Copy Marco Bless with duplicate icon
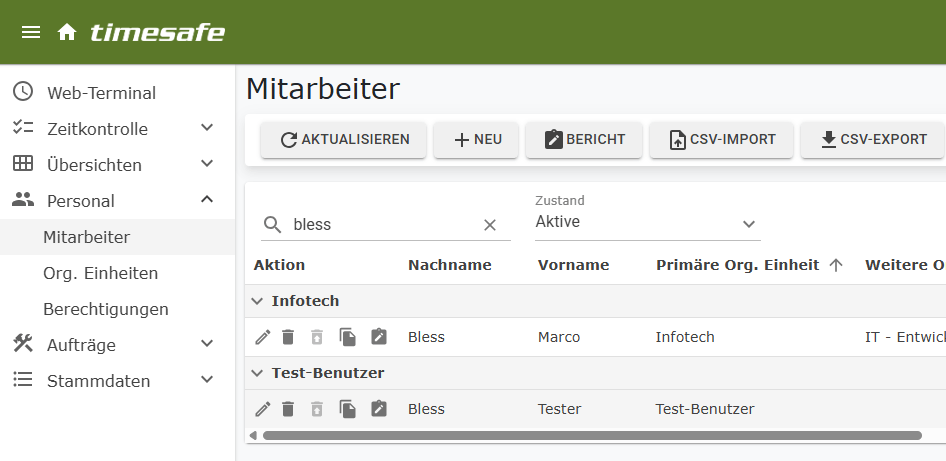Image resolution: width=946 pixels, height=461 pixels. coord(348,337)
